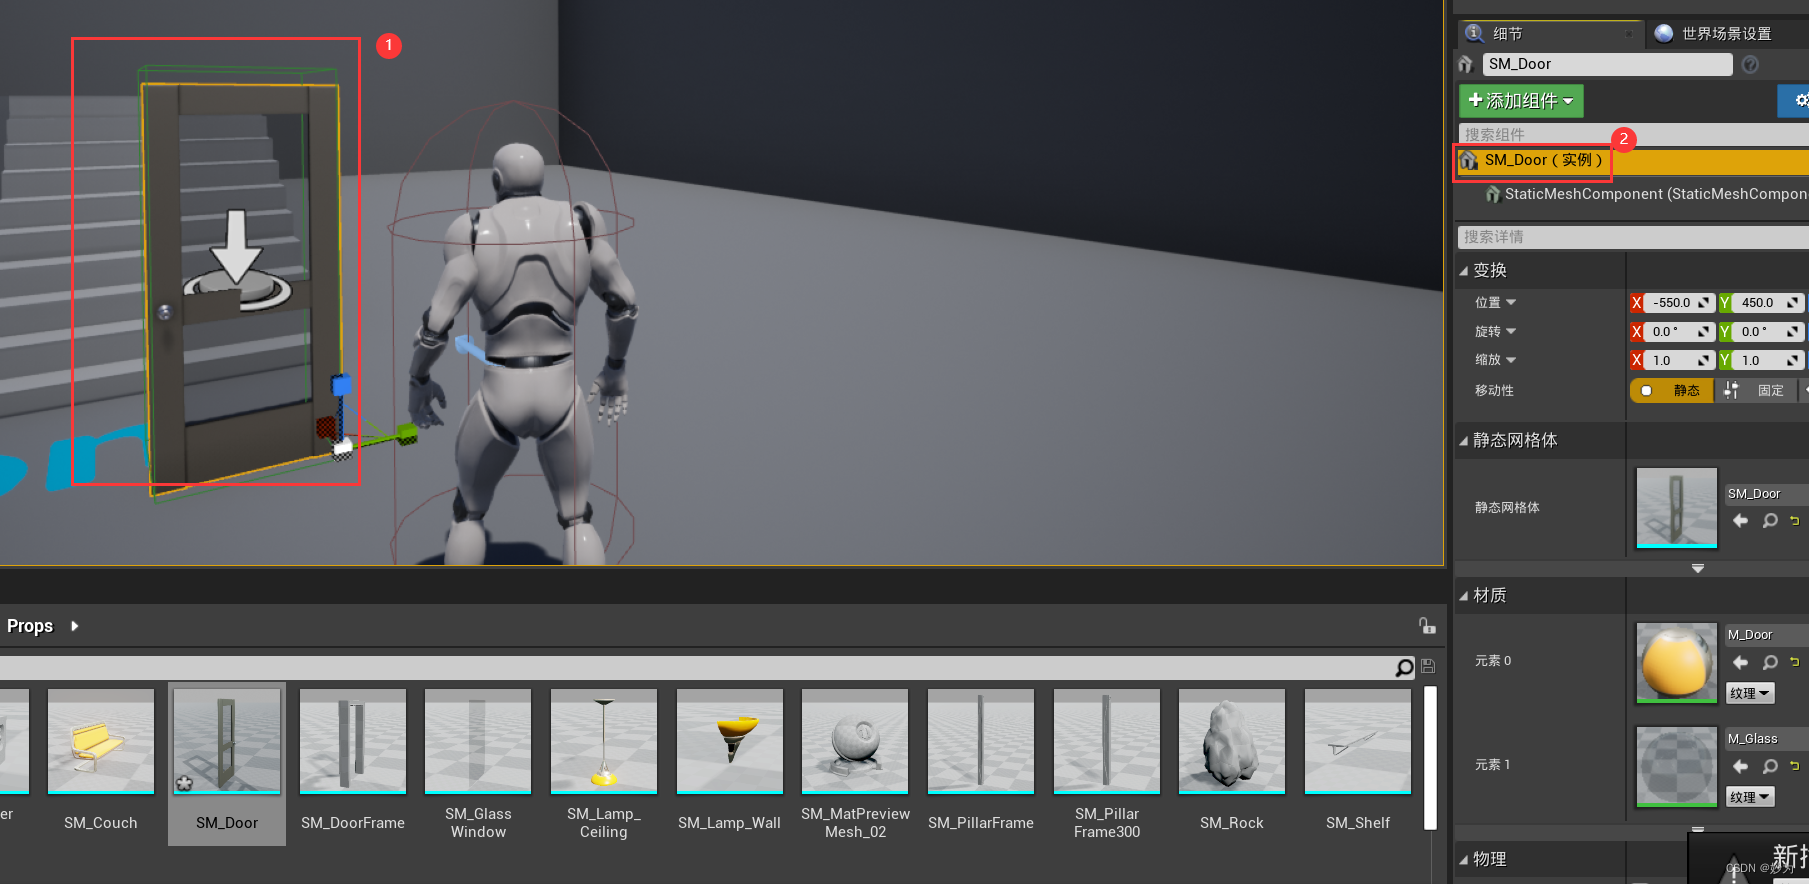
Task: Click the 搜索组件 search field
Action: [1633, 134]
